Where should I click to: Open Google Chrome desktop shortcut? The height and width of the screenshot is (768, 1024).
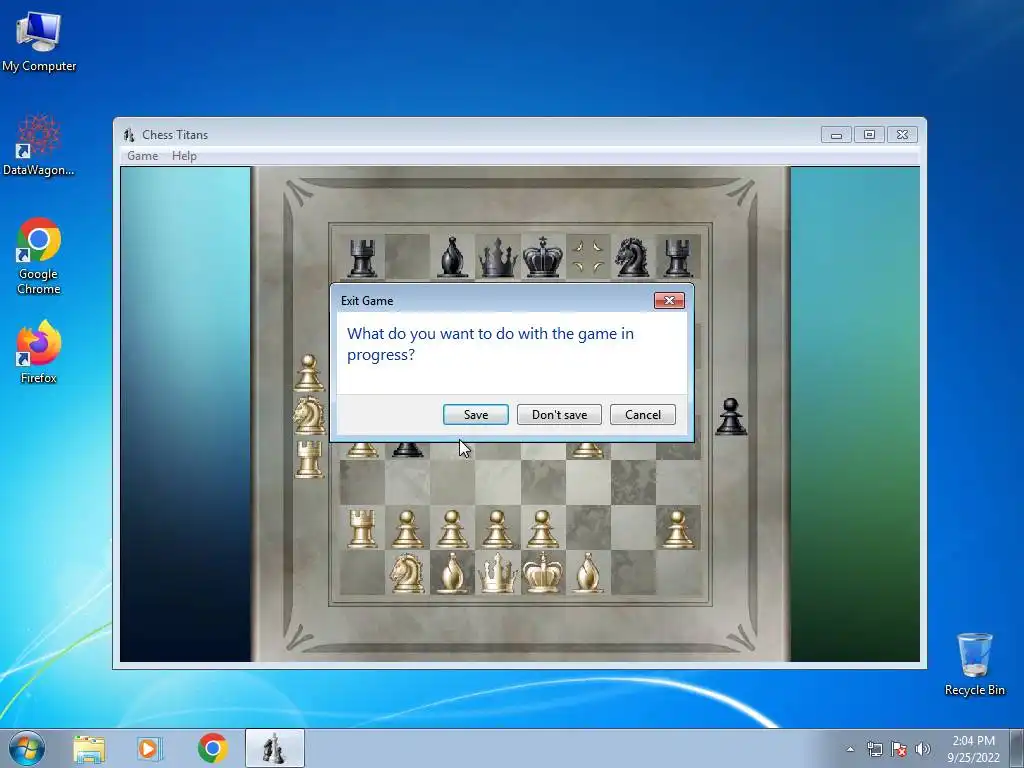pos(39,256)
